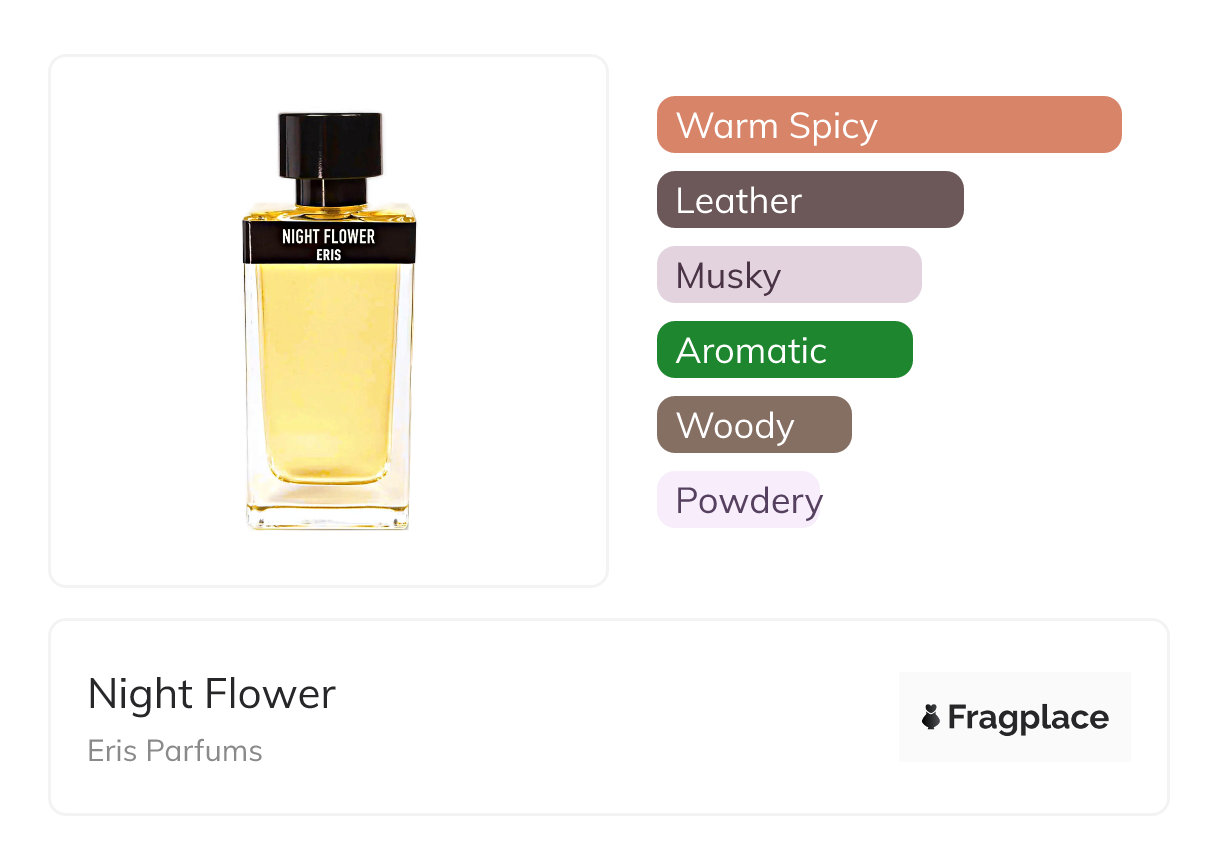This screenshot has width=1218, height=864.
Task: Choose the green Aromatic accord bar
Action: pyautogui.click(x=784, y=350)
